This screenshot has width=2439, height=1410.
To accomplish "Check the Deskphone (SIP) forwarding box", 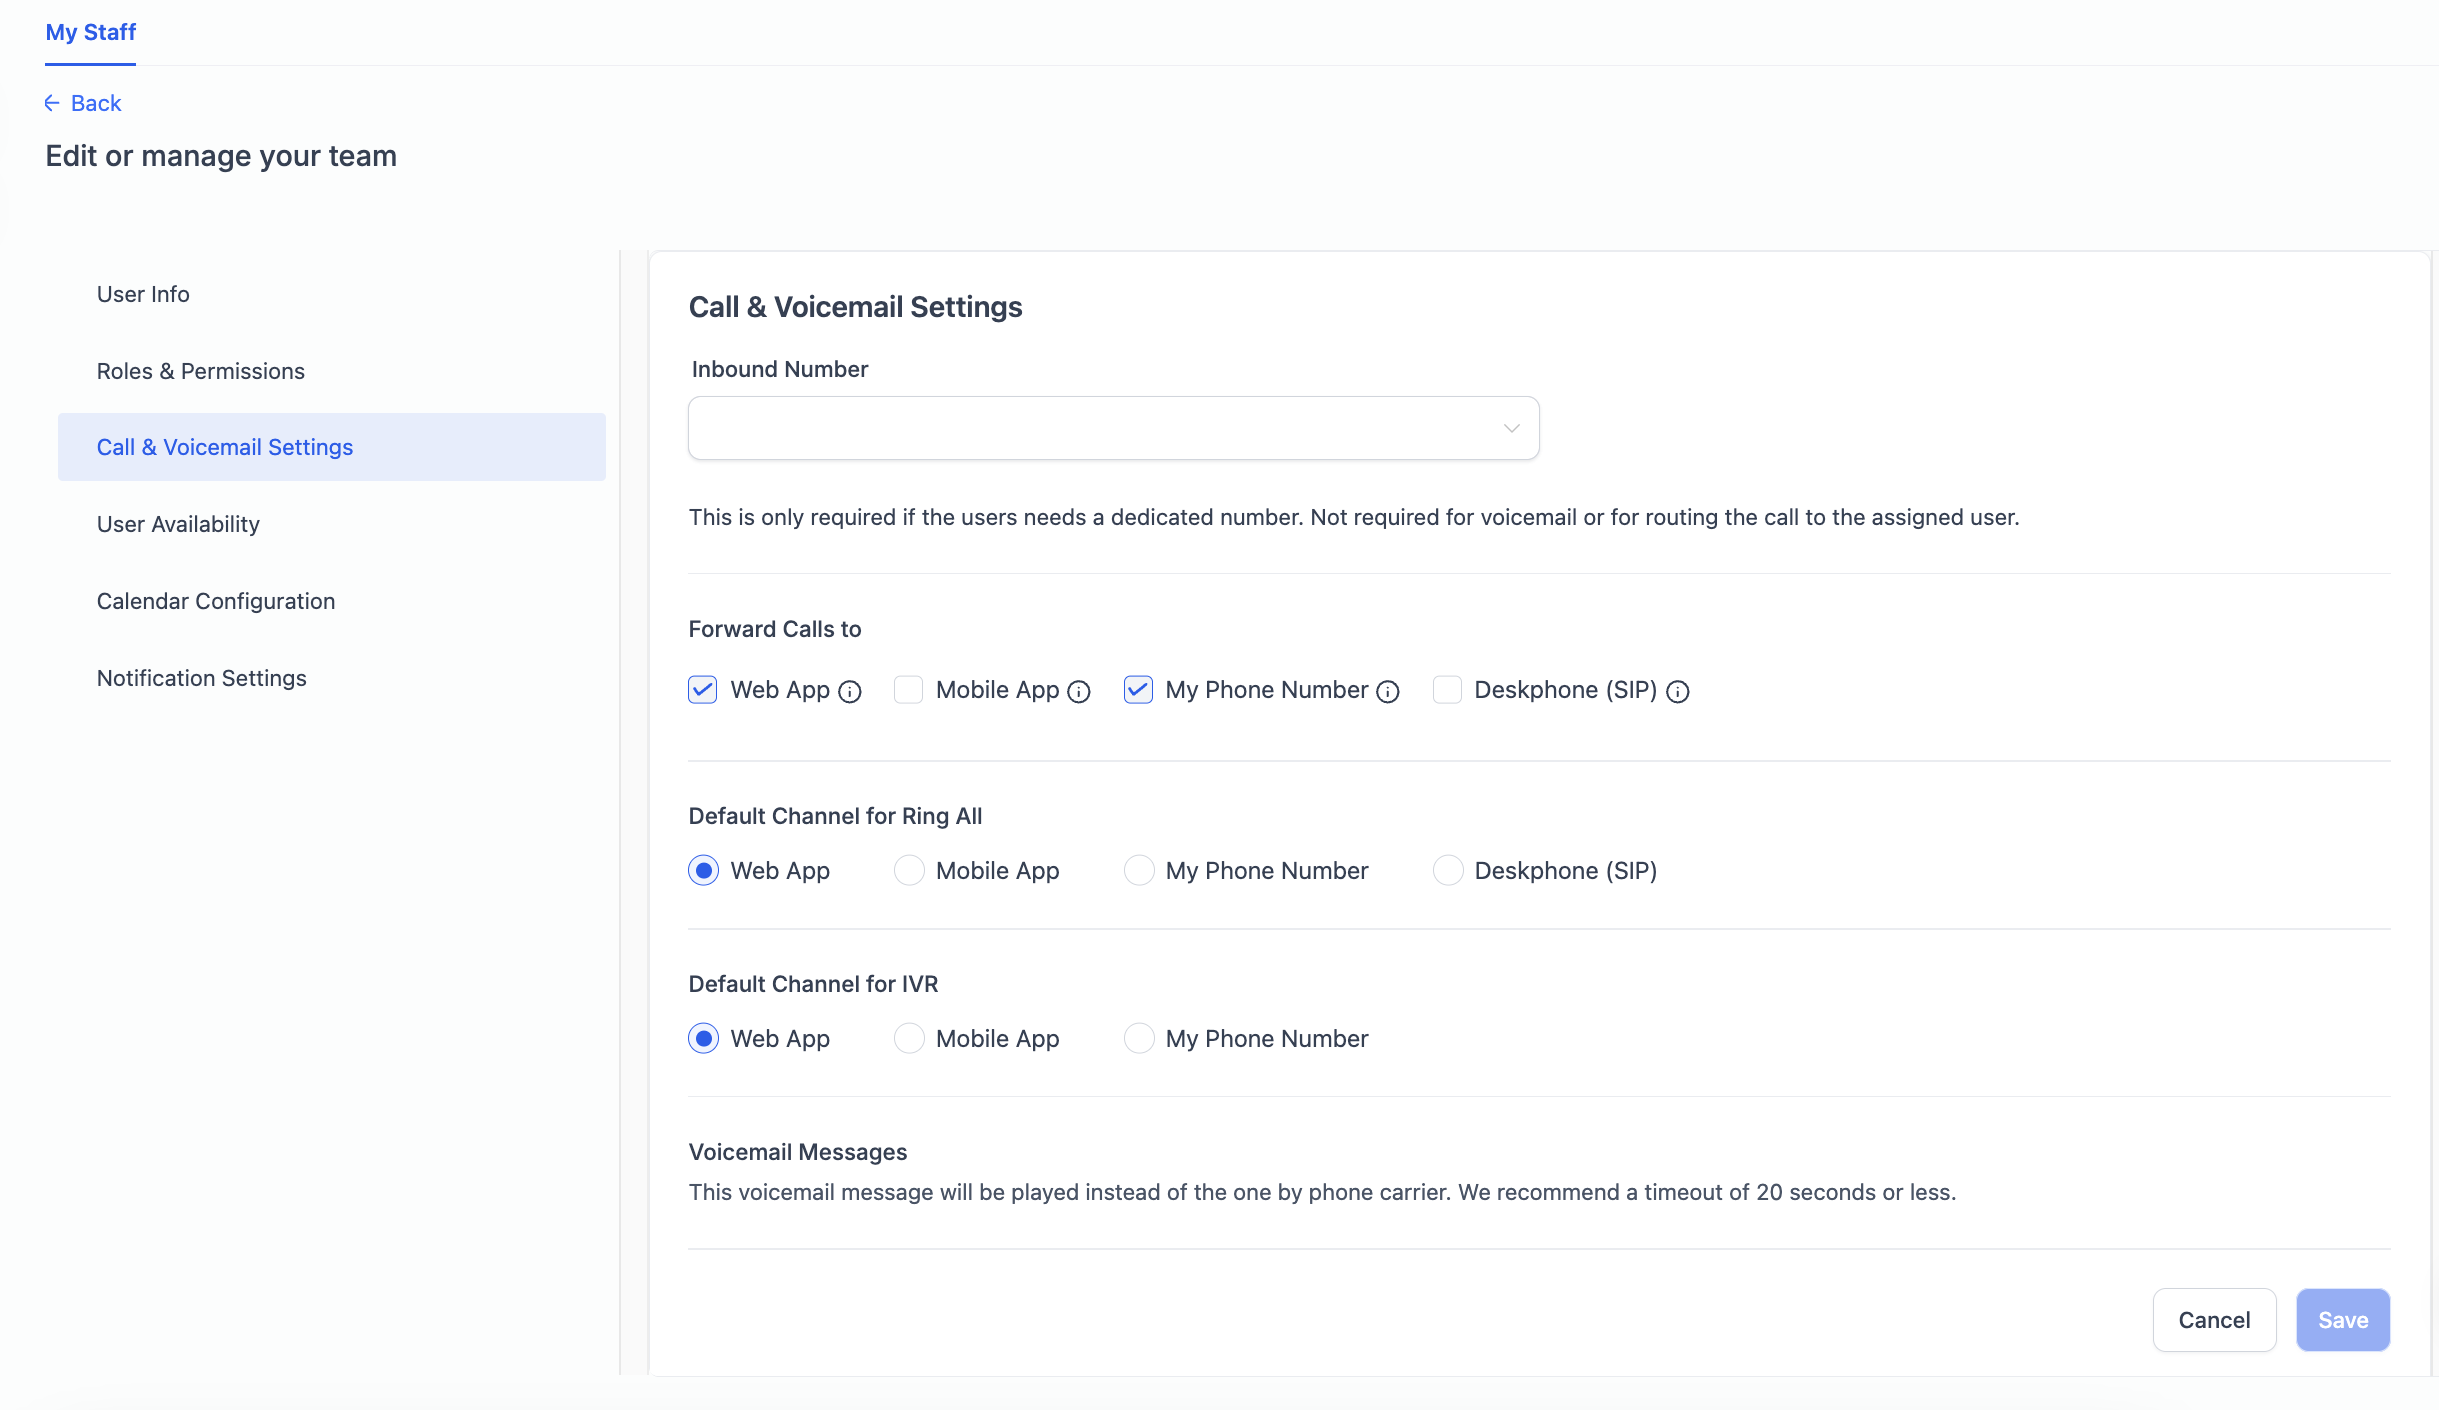I will pyautogui.click(x=1447, y=690).
